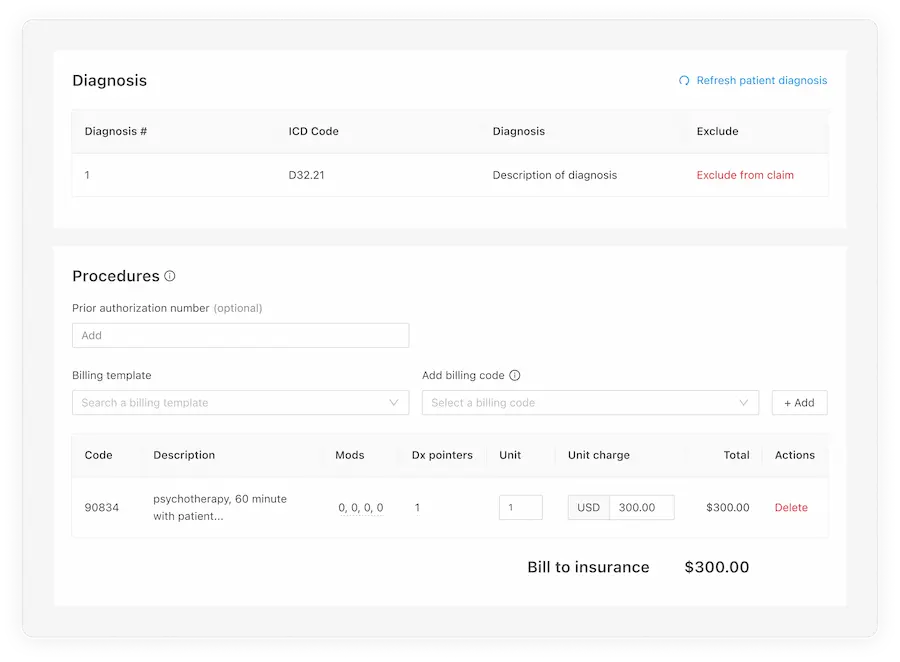Screen dimensions: 900x662
Task: Click the + Add button for billing codes
Action: coord(799,402)
